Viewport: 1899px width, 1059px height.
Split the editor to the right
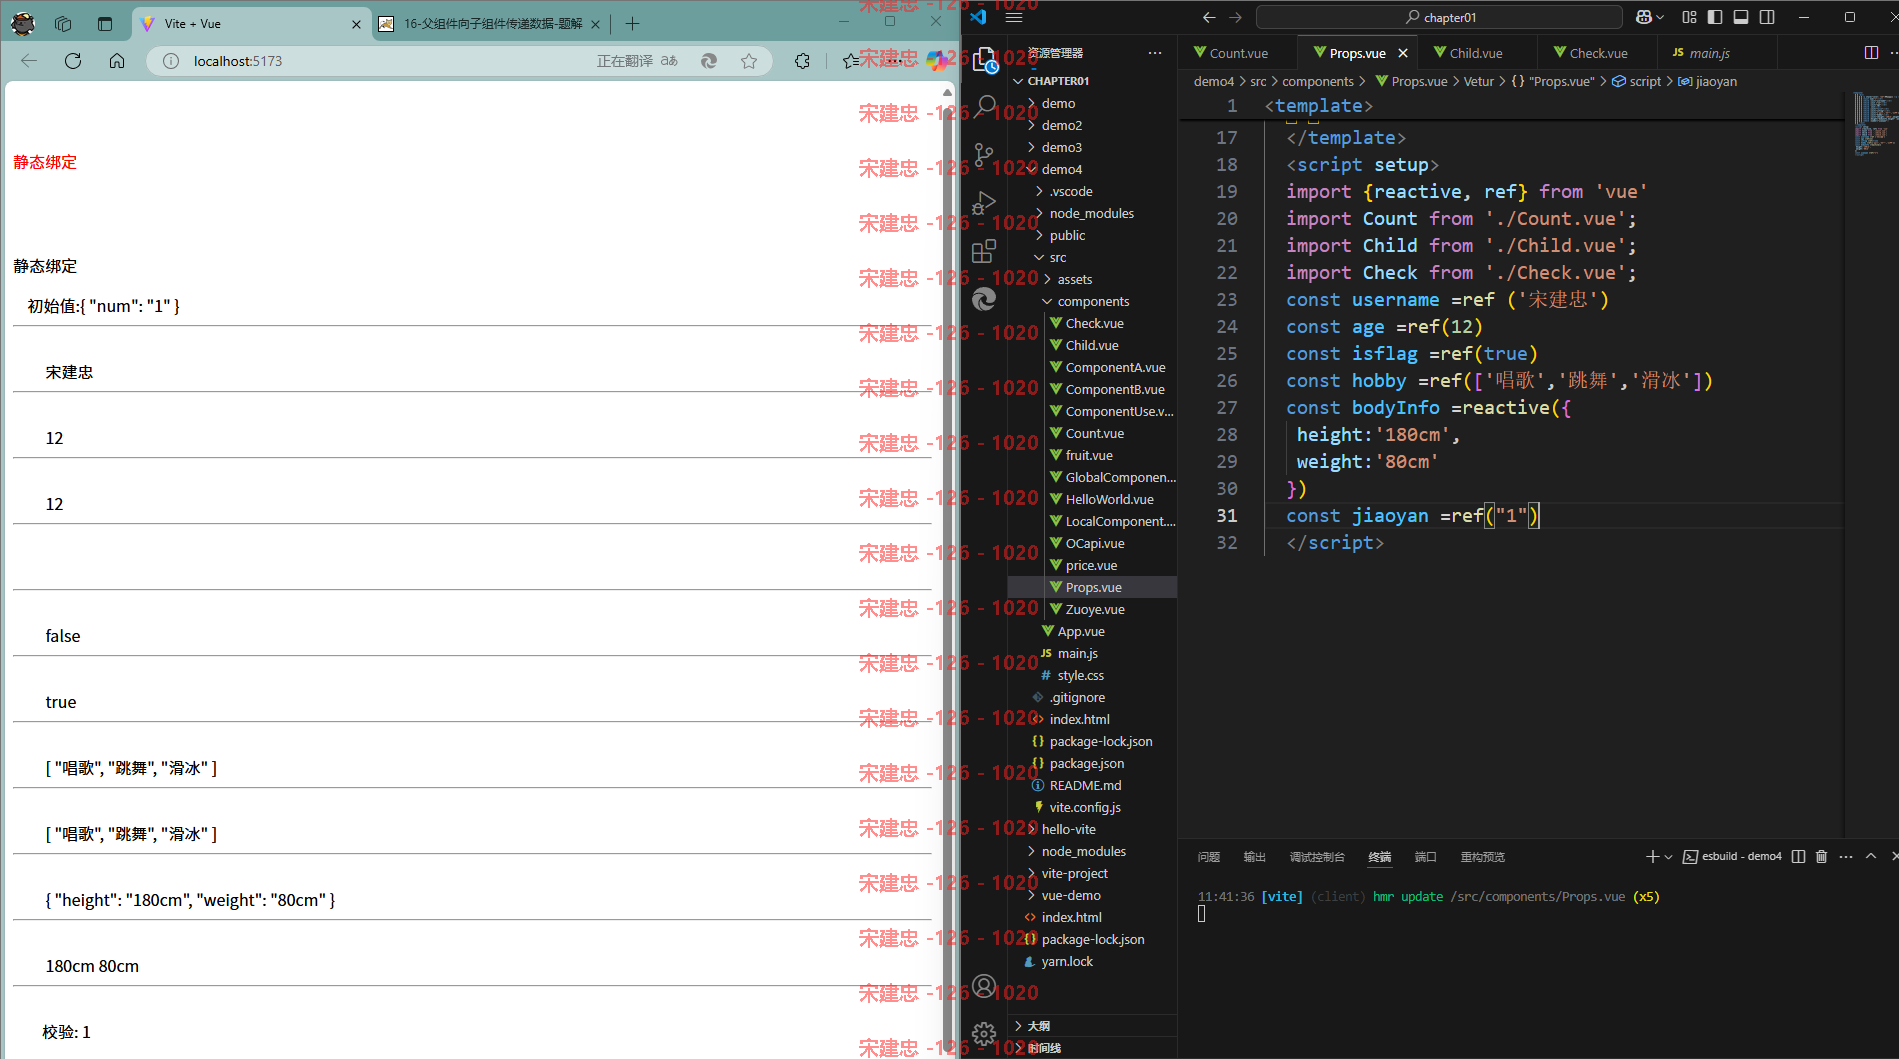point(1871,53)
